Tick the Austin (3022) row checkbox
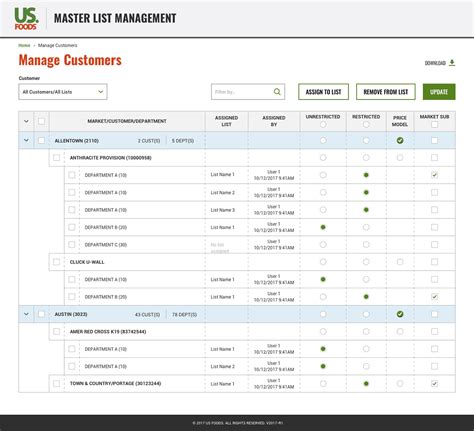The image size is (474, 431). 41,314
